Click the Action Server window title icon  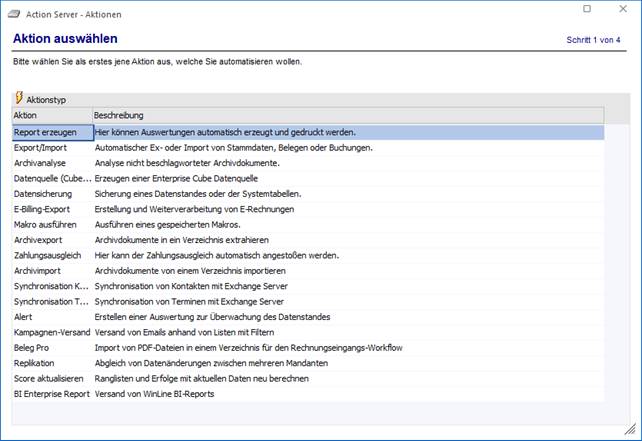point(14,12)
